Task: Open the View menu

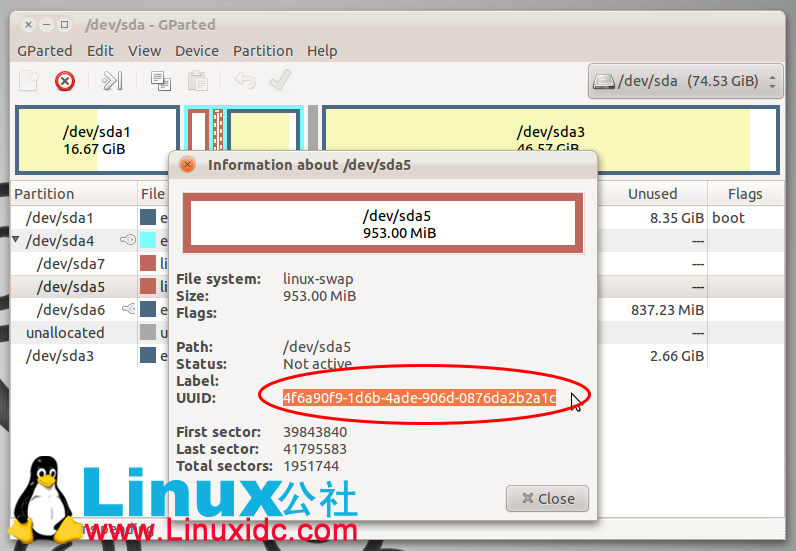Action: [x=144, y=51]
